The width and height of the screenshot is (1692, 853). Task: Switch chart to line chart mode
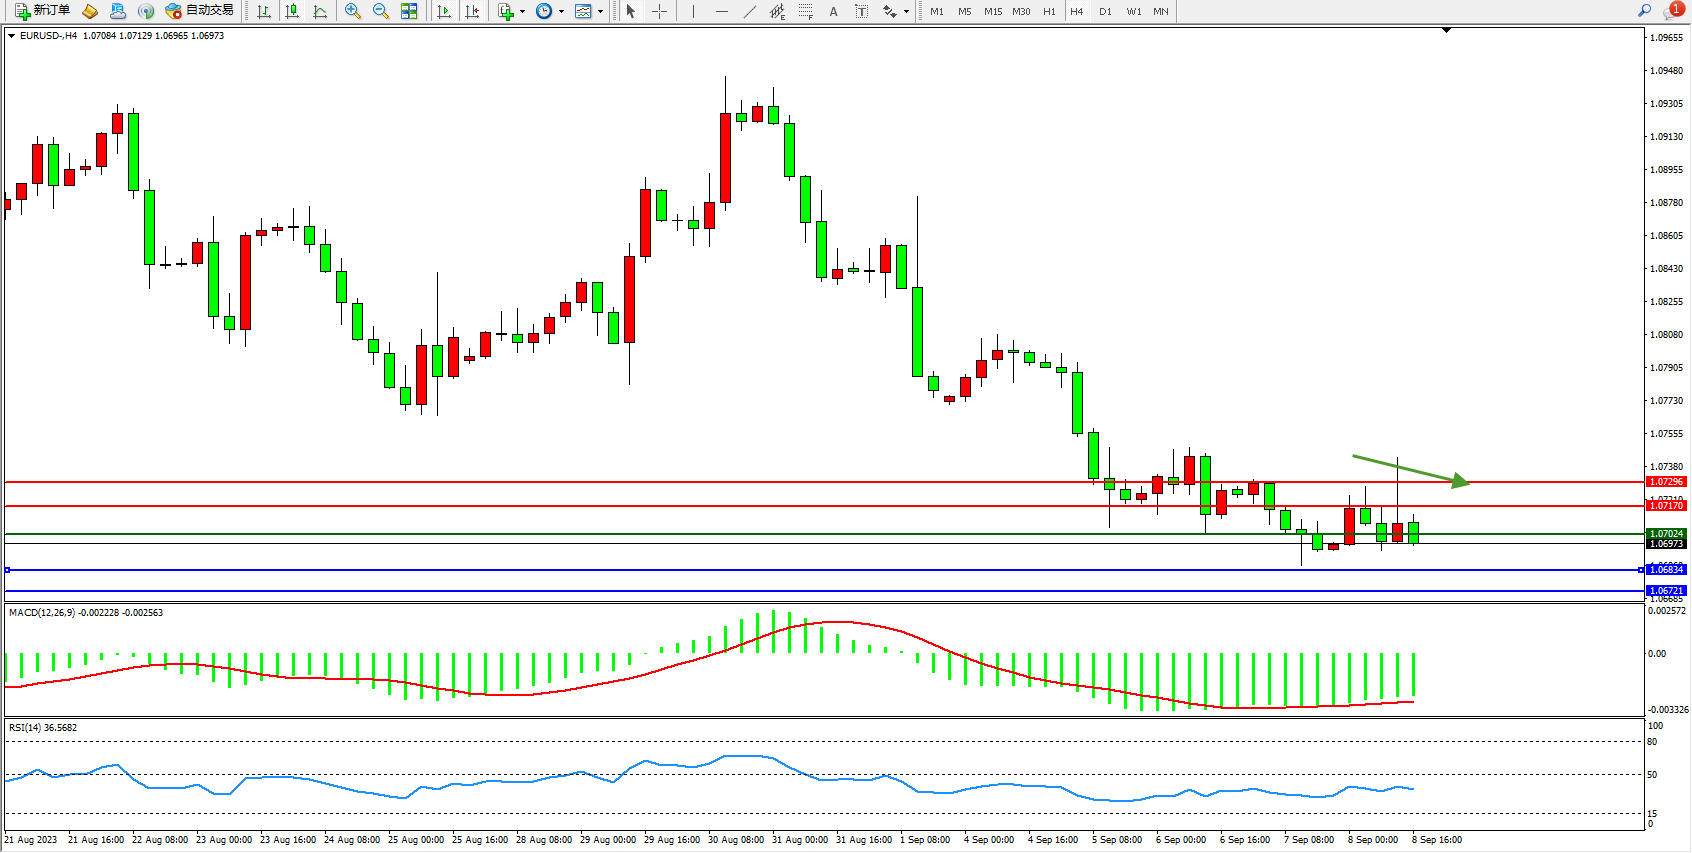[x=320, y=11]
